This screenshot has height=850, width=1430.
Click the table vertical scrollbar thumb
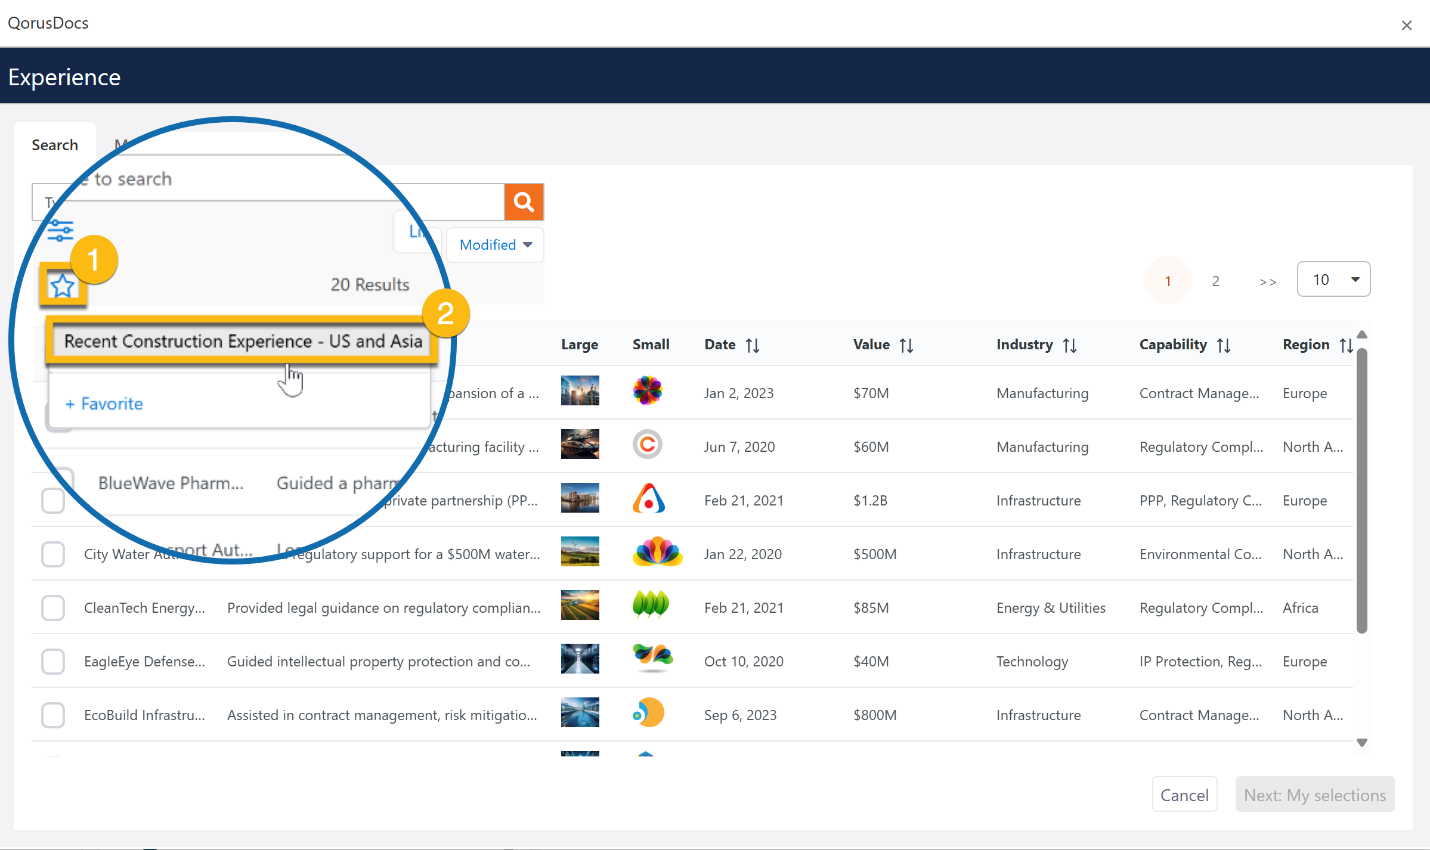[1362, 490]
